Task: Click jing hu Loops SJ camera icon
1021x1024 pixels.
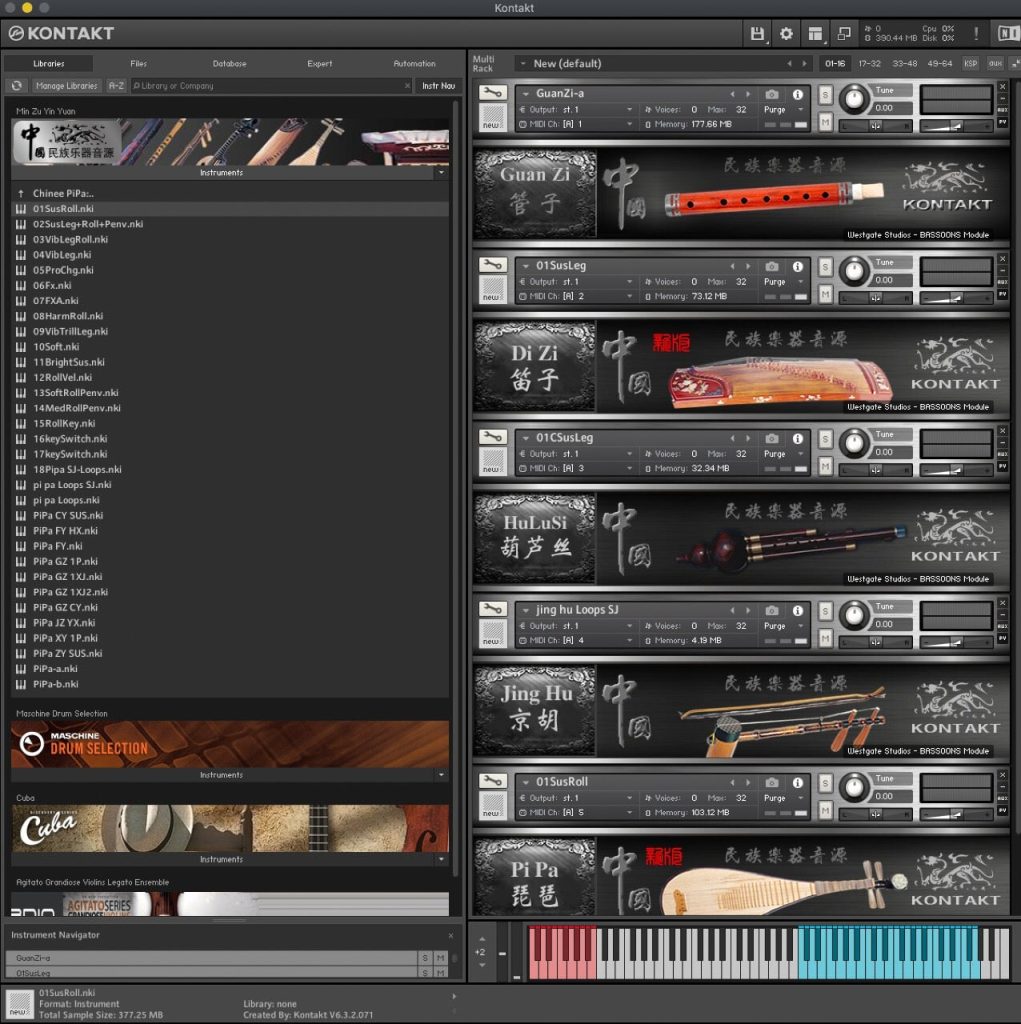Action: coord(771,611)
